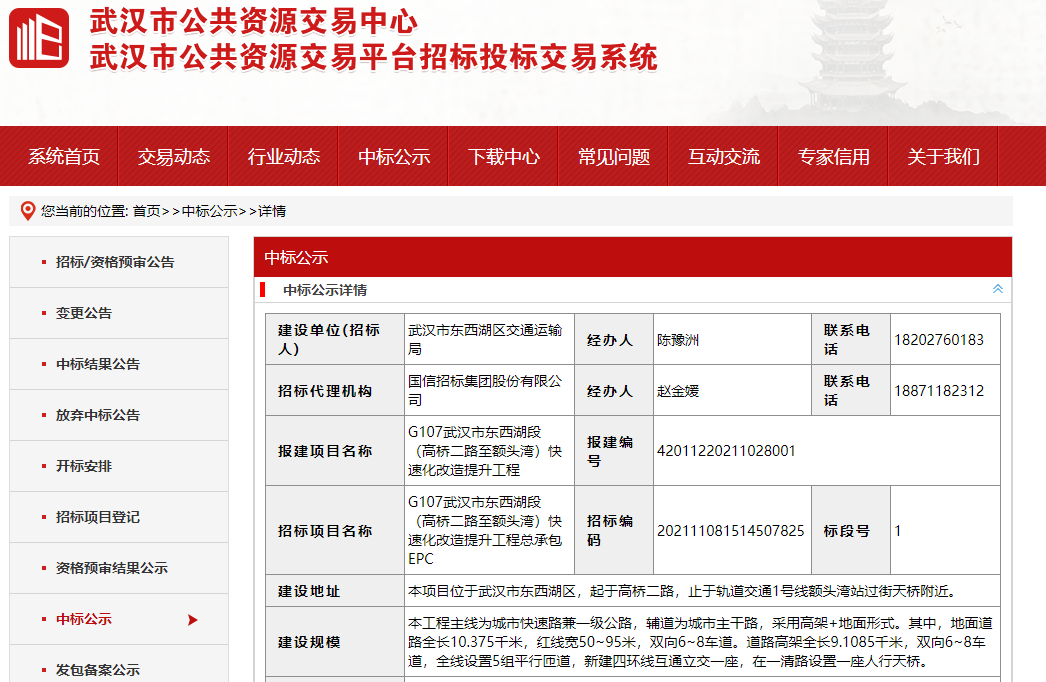Open the 关于我们 page
Screen dimensions: 1046x682
[944, 157]
